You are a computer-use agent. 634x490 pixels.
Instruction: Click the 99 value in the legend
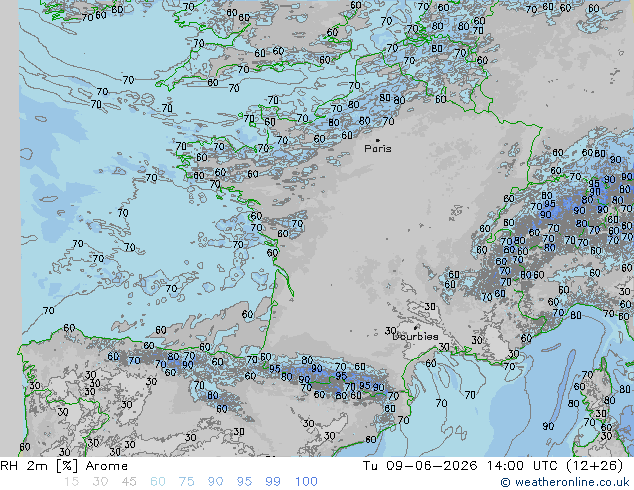(273, 482)
